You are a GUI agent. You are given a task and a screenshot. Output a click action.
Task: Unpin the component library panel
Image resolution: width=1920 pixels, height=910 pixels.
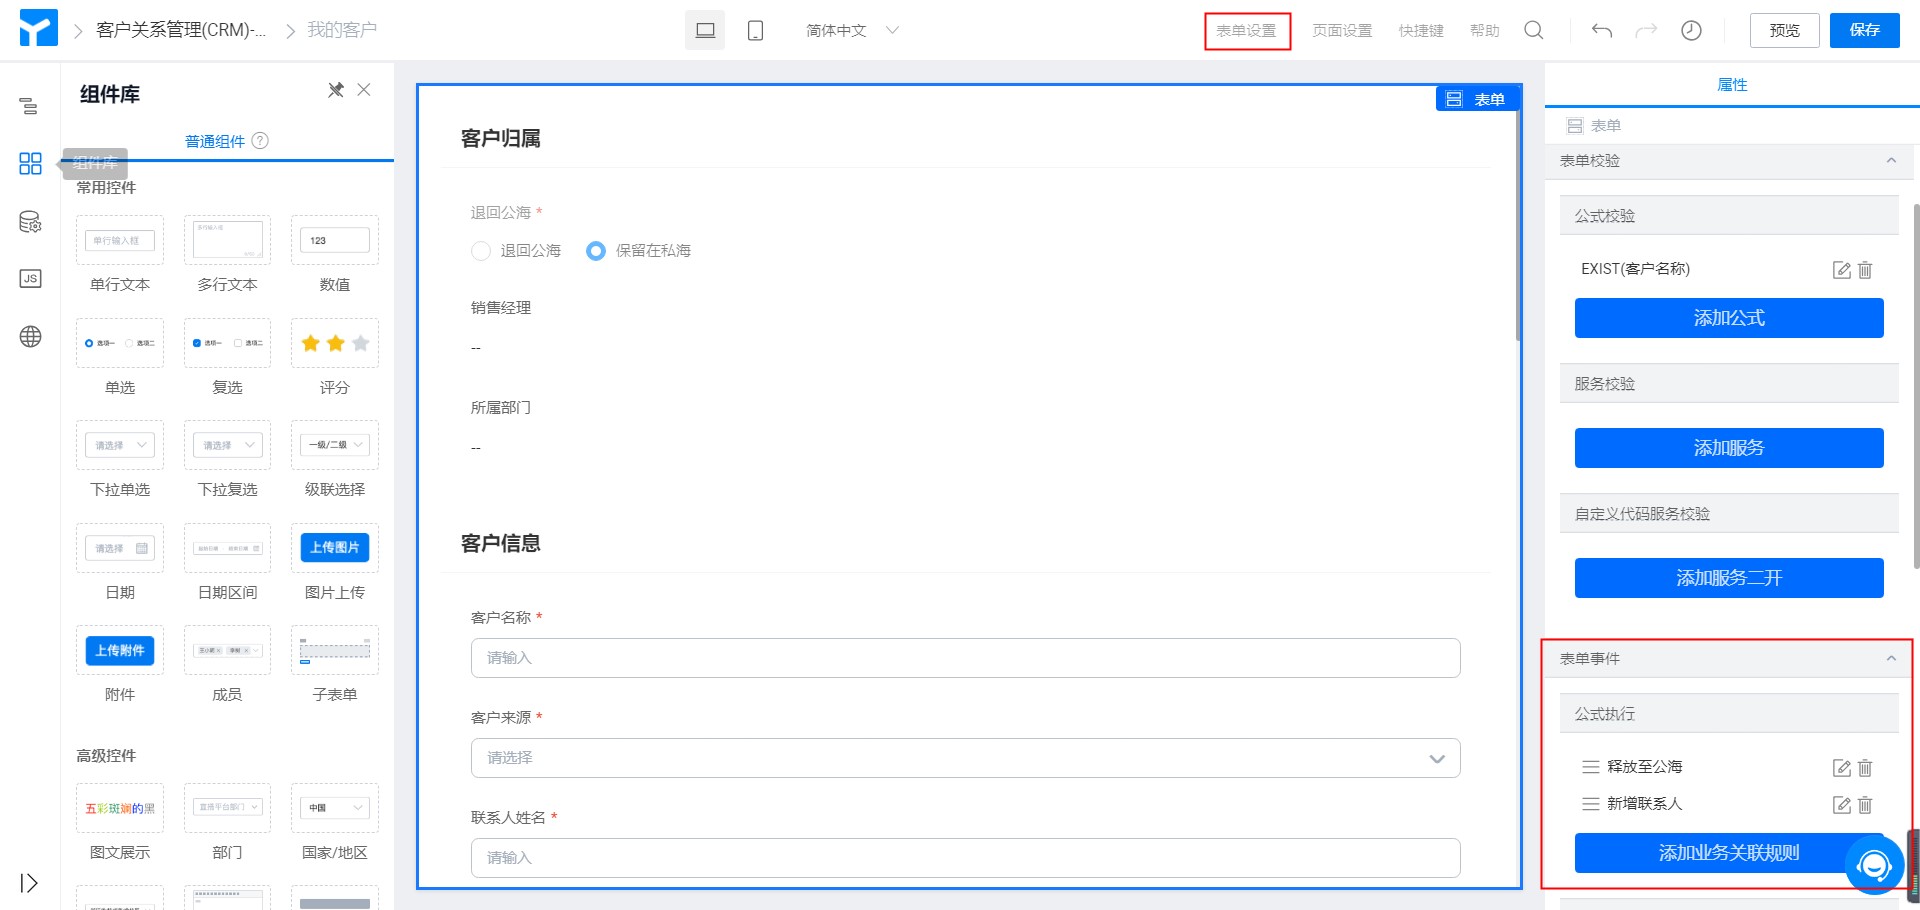(x=336, y=90)
